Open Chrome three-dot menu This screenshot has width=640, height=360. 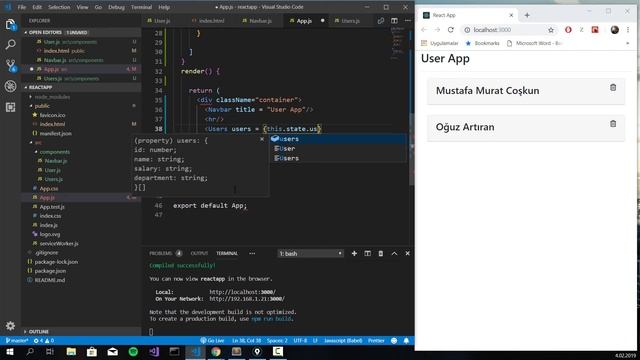pos(628,30)
